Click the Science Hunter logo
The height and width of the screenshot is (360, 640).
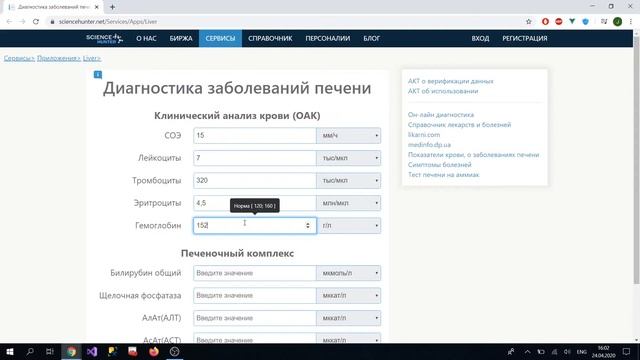tap(104, 38)
